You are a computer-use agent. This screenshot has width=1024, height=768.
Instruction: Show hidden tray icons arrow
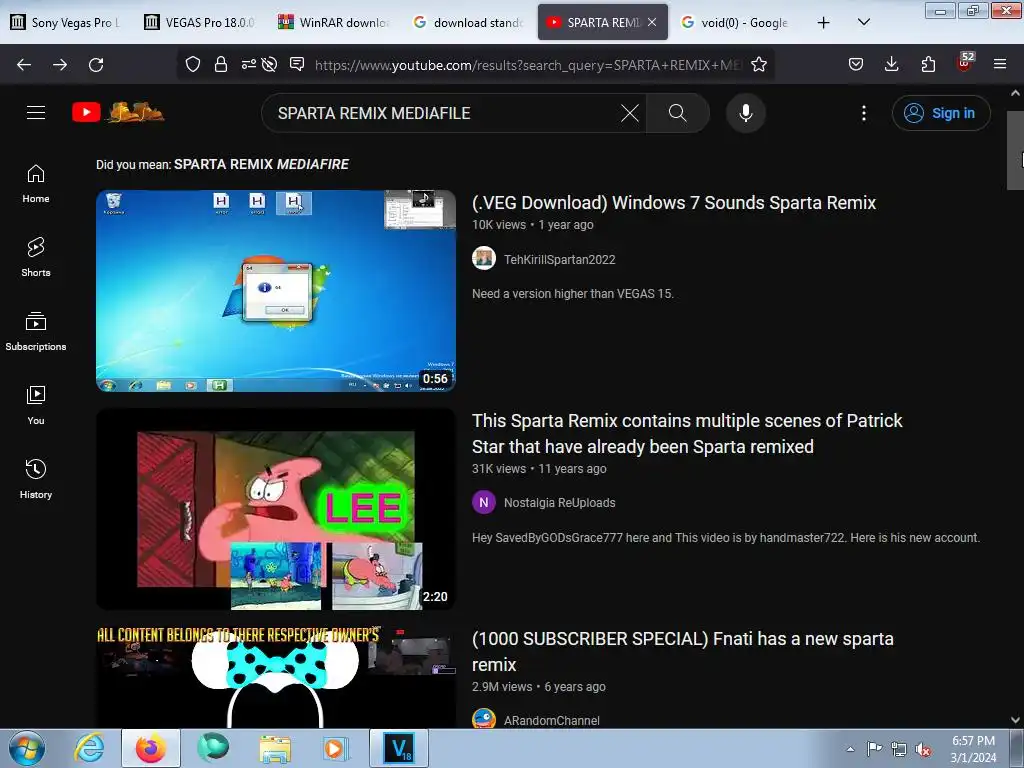850,749
